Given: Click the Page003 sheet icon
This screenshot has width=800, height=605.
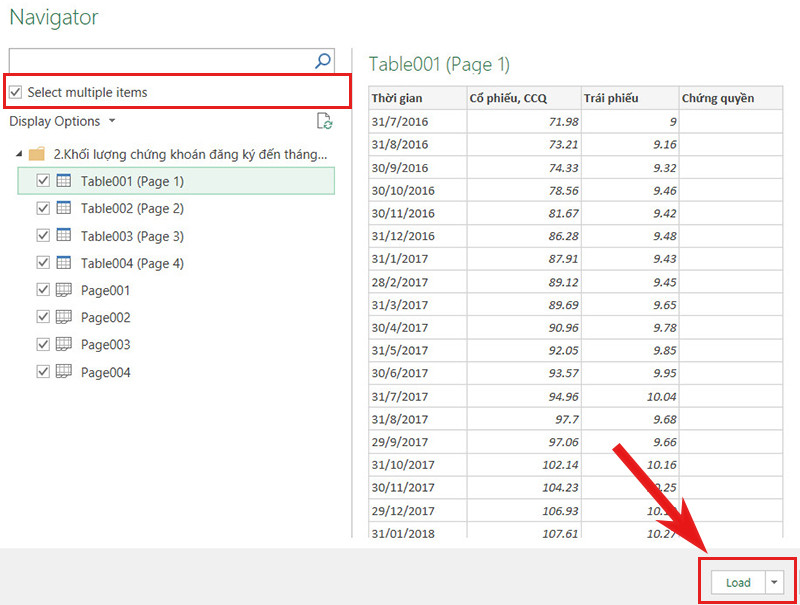Looking at the screenshot, I should click(64, 344).
